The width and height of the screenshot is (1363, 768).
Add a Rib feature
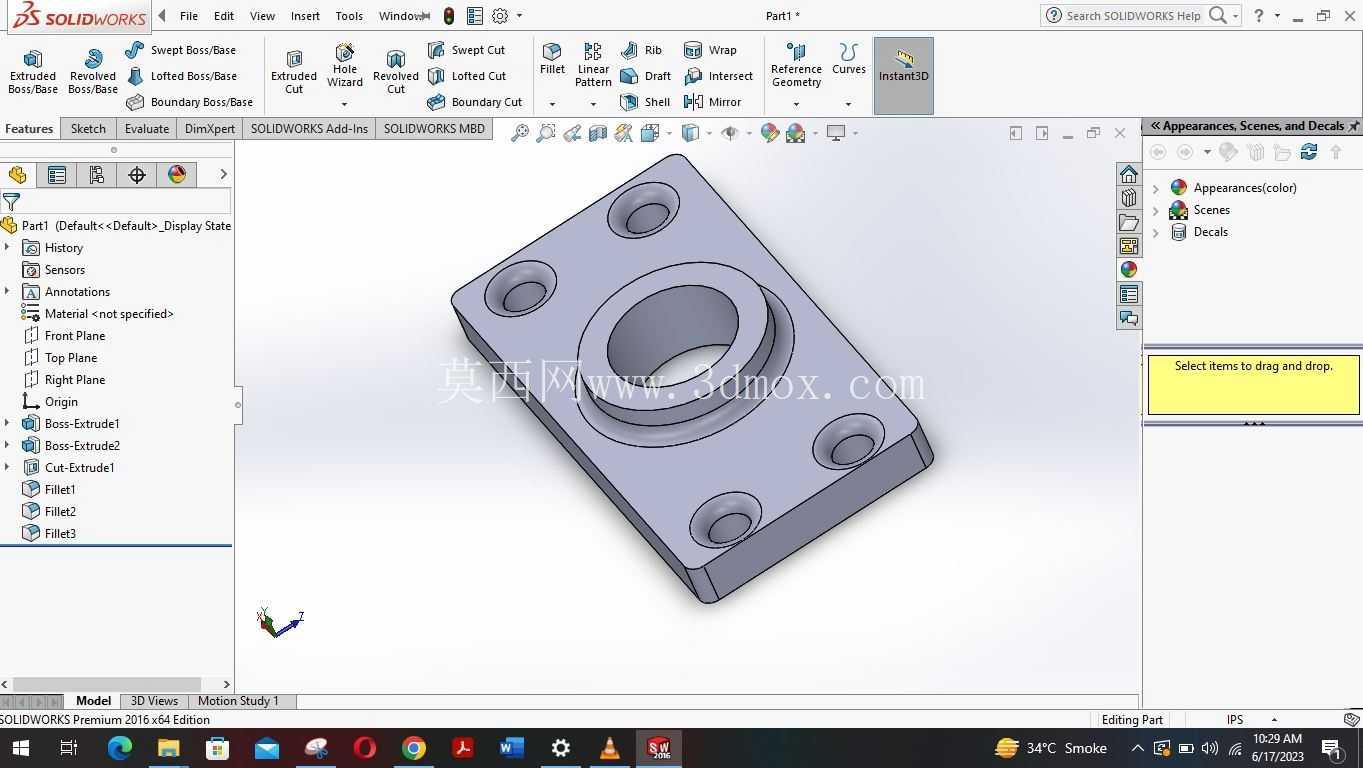640,50
